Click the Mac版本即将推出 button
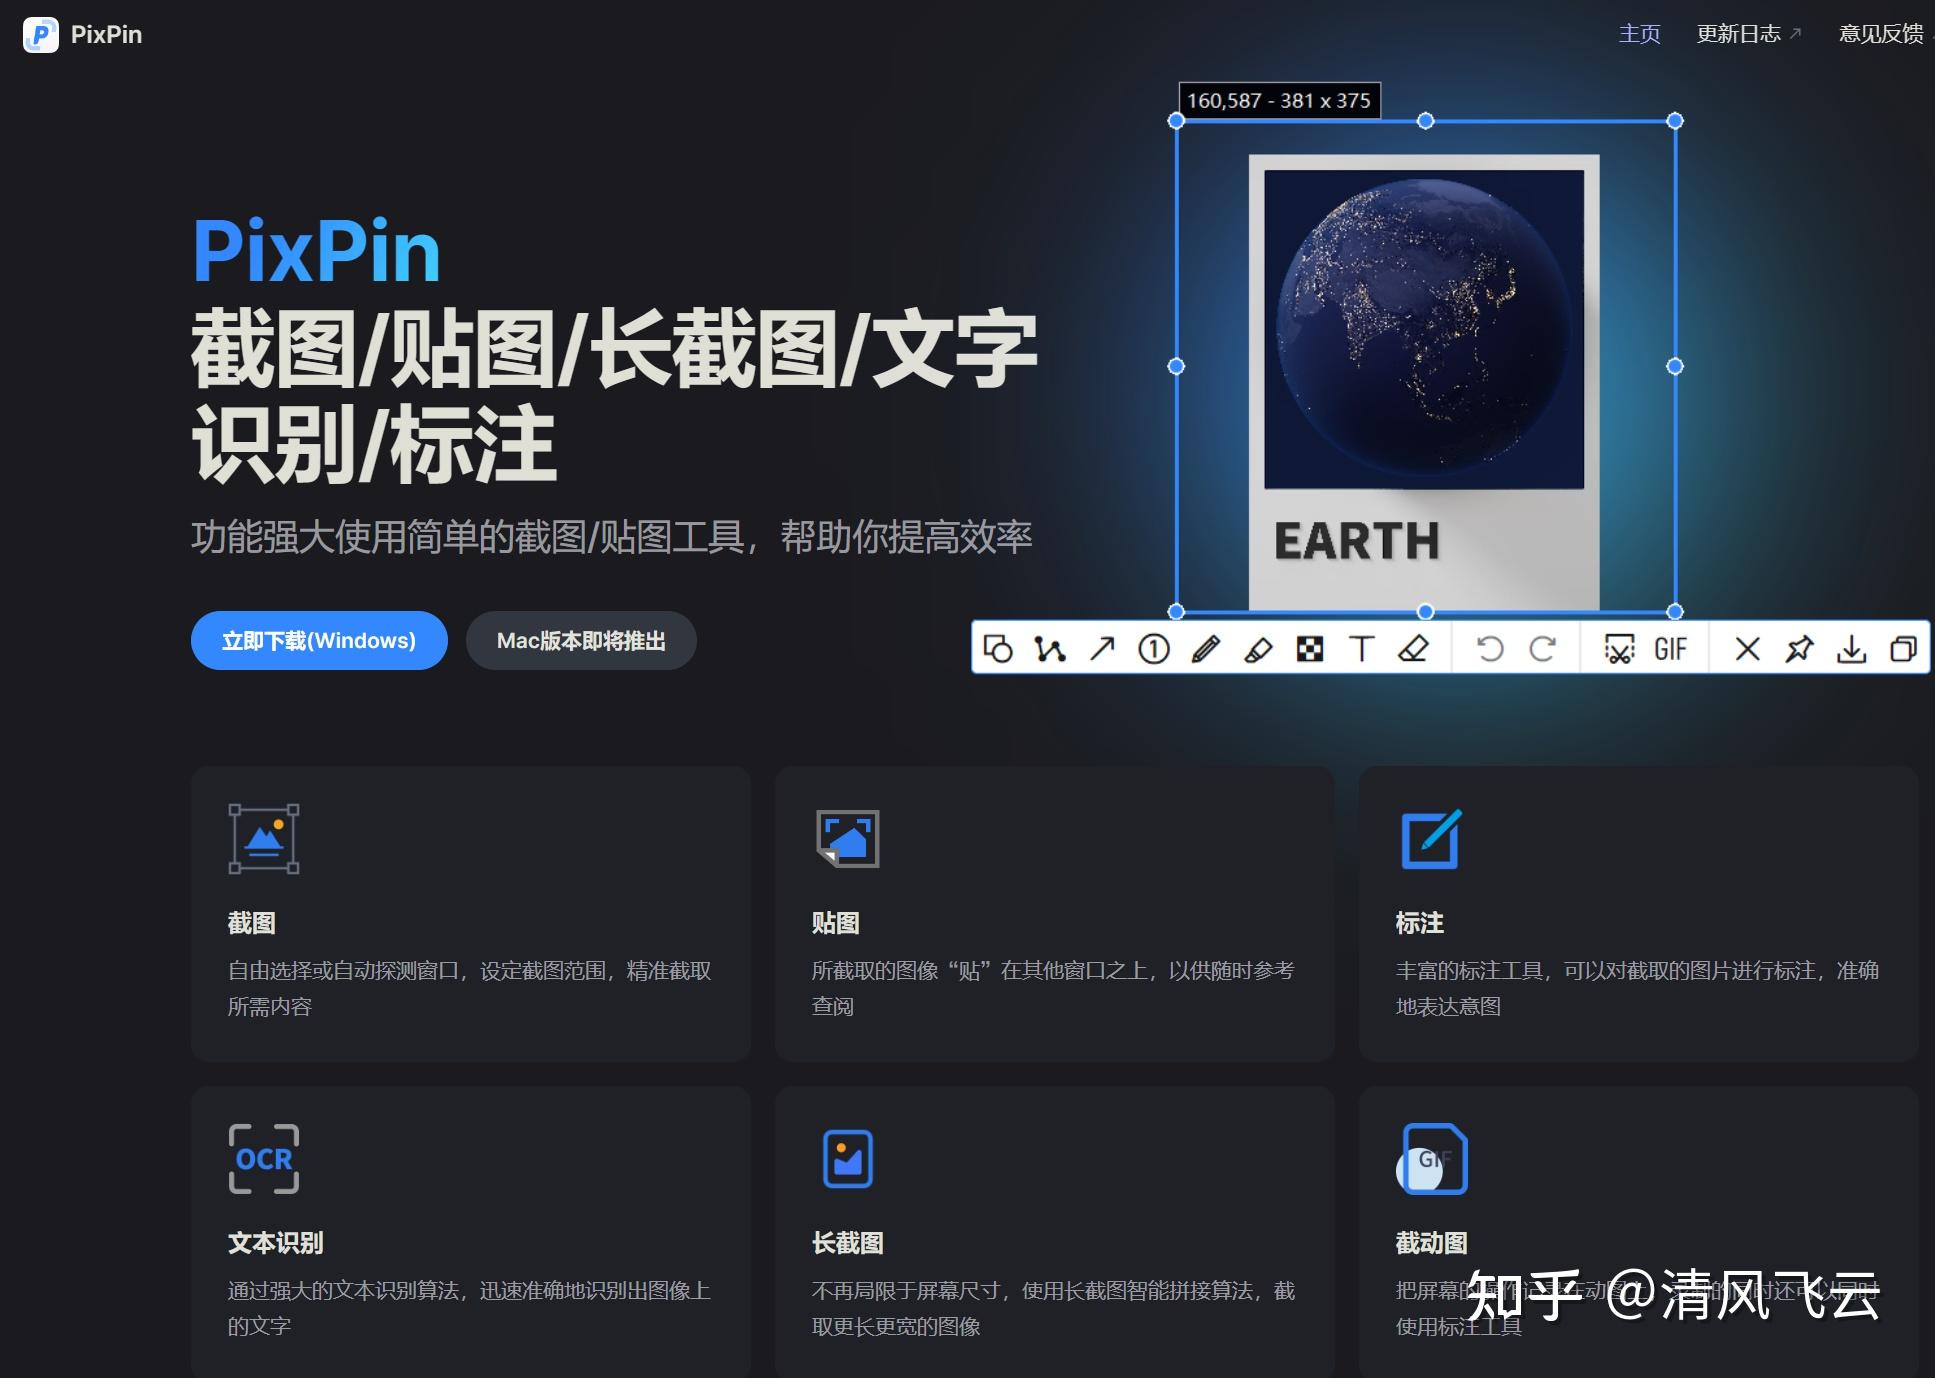 581,641
